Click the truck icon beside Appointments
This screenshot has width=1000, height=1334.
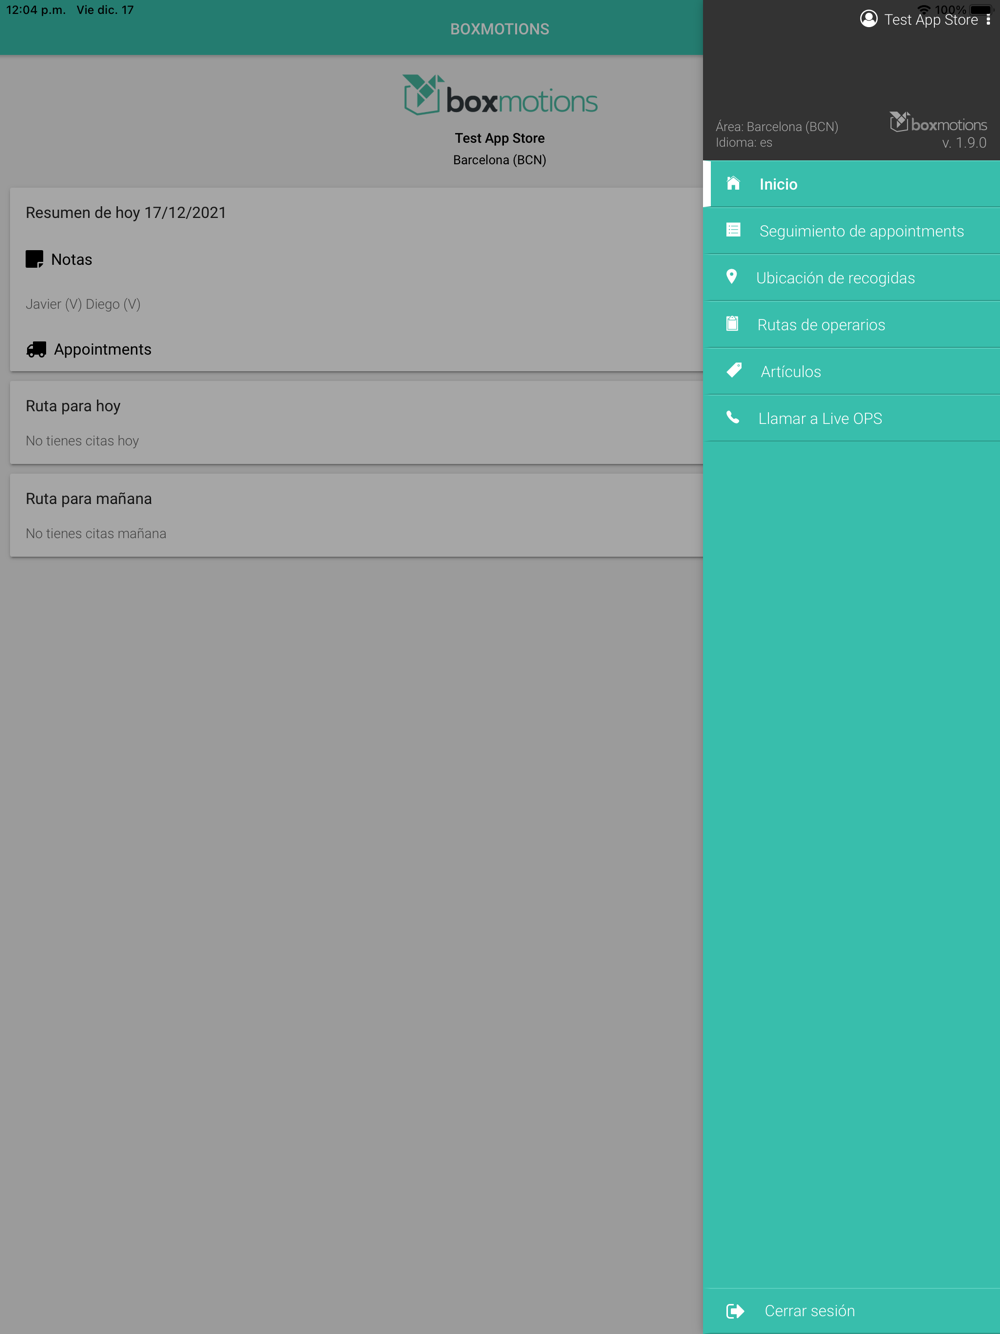click(x=36, y=349)
